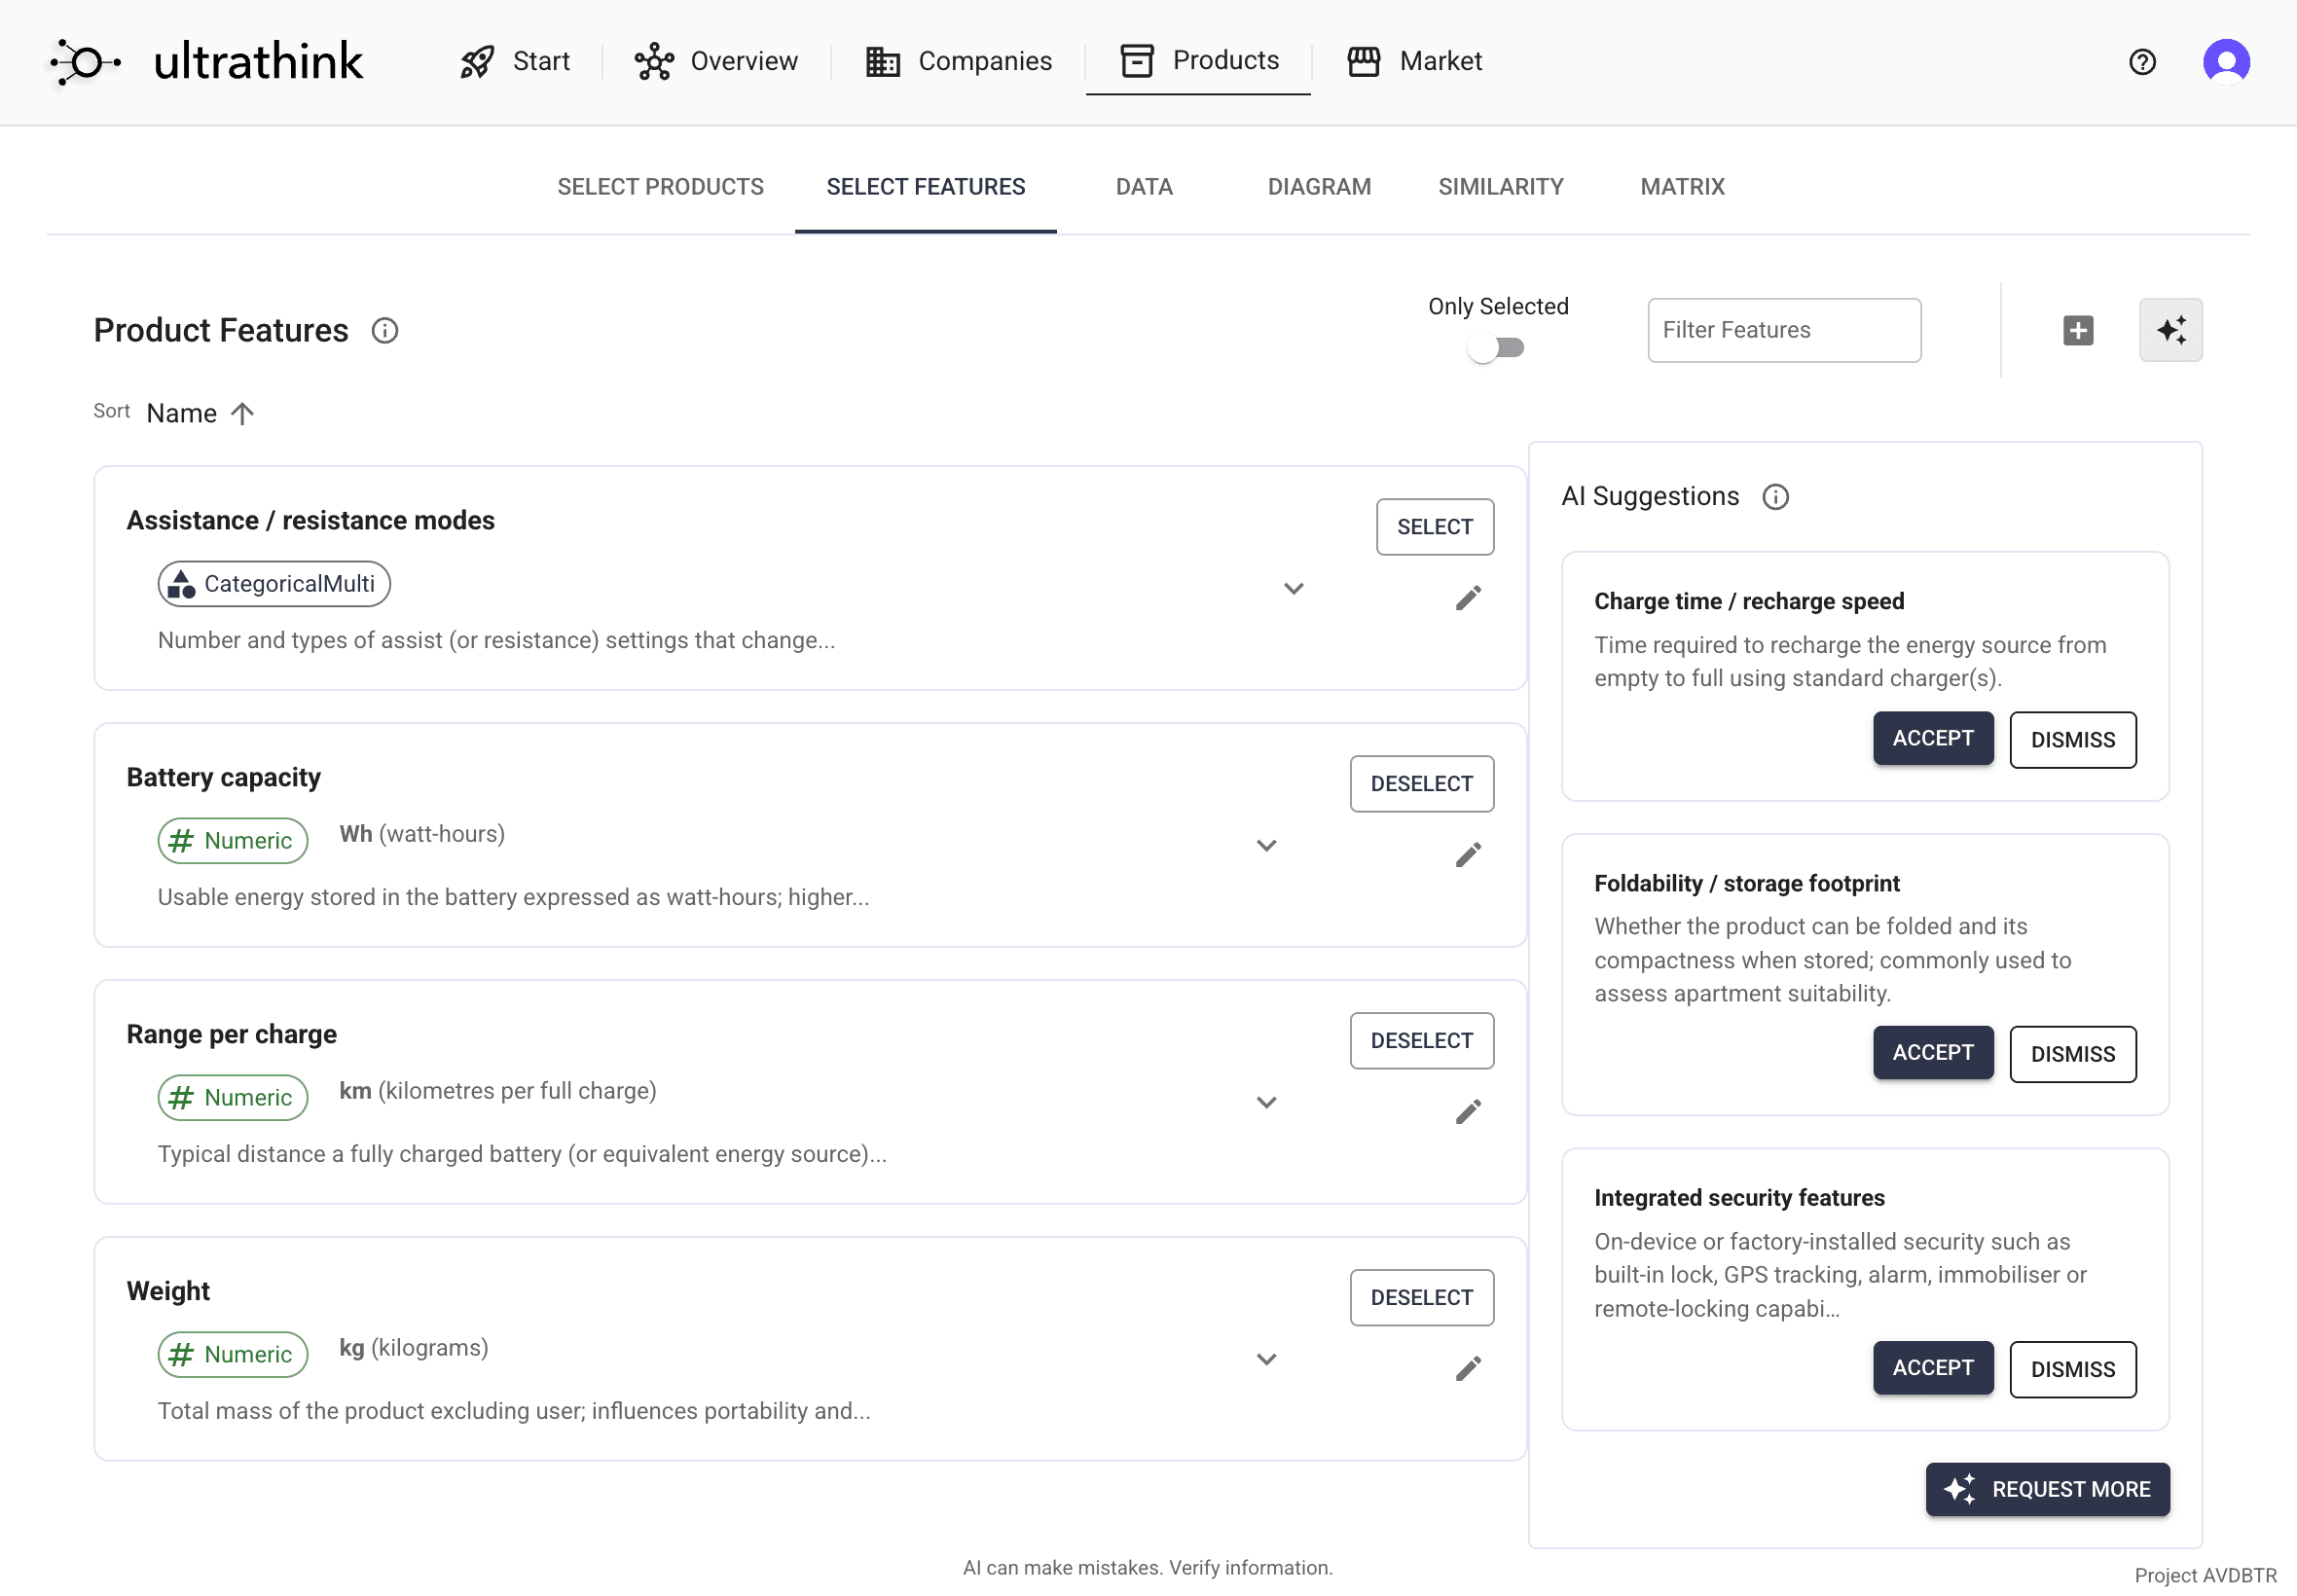Viewport: 2297px width, 1596px height.
Task: Open the Start page via rocket icon
Action: tap(478, 61)
